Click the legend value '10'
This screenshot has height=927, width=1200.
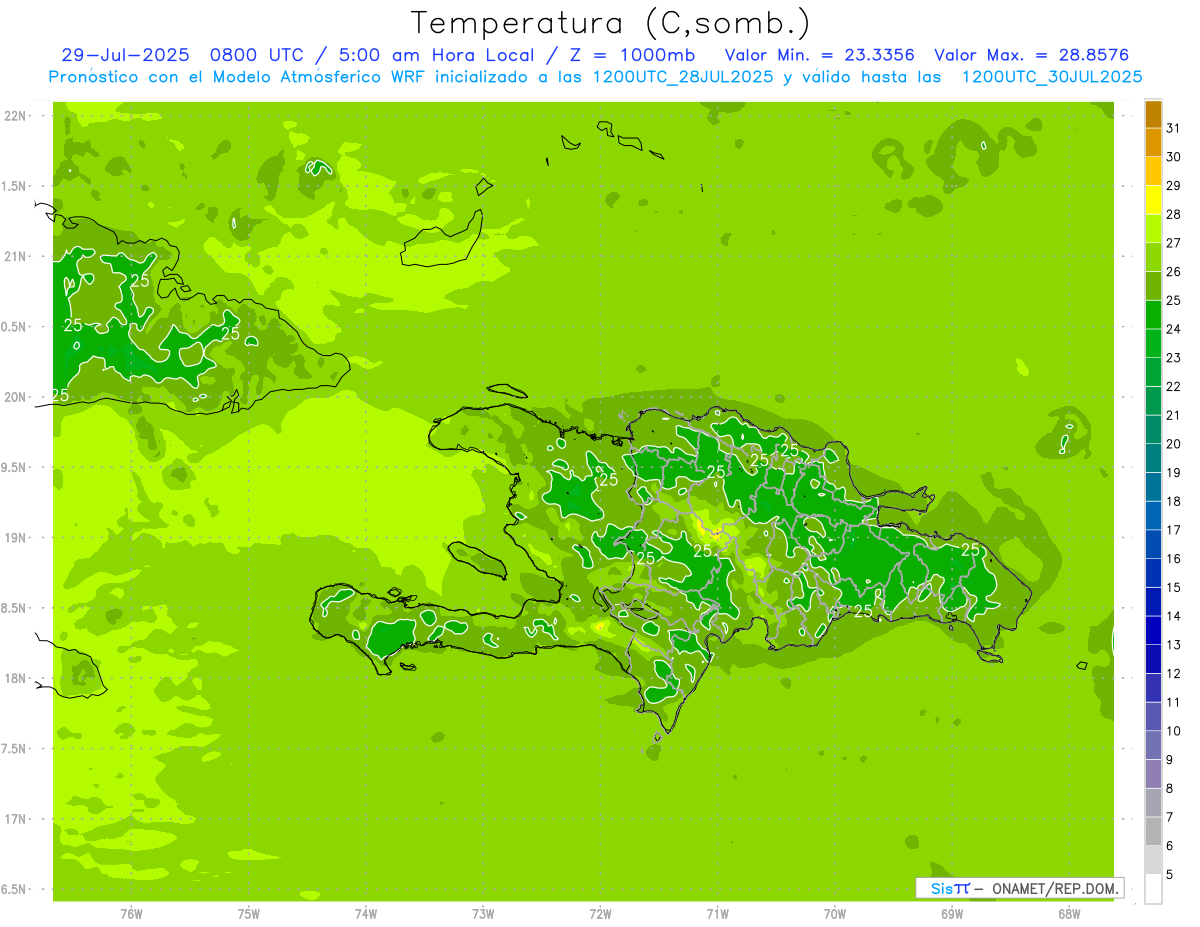coord(1173,731)
